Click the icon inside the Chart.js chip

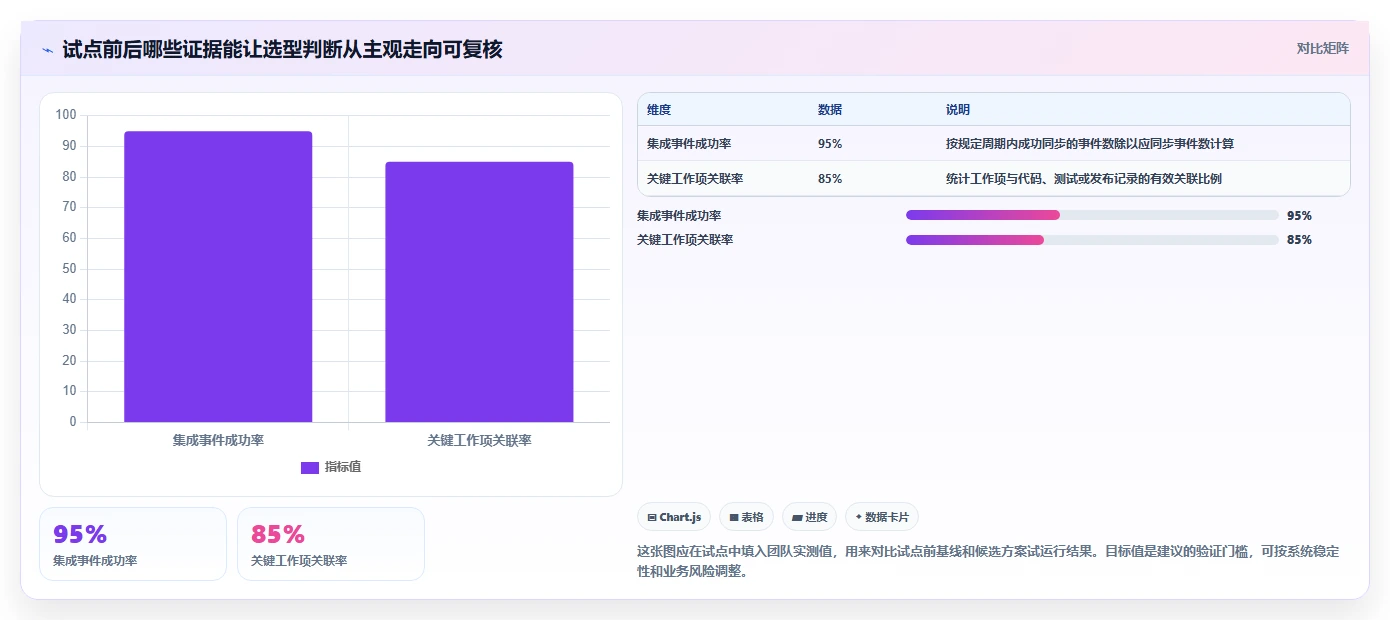[x=652, y=518]
